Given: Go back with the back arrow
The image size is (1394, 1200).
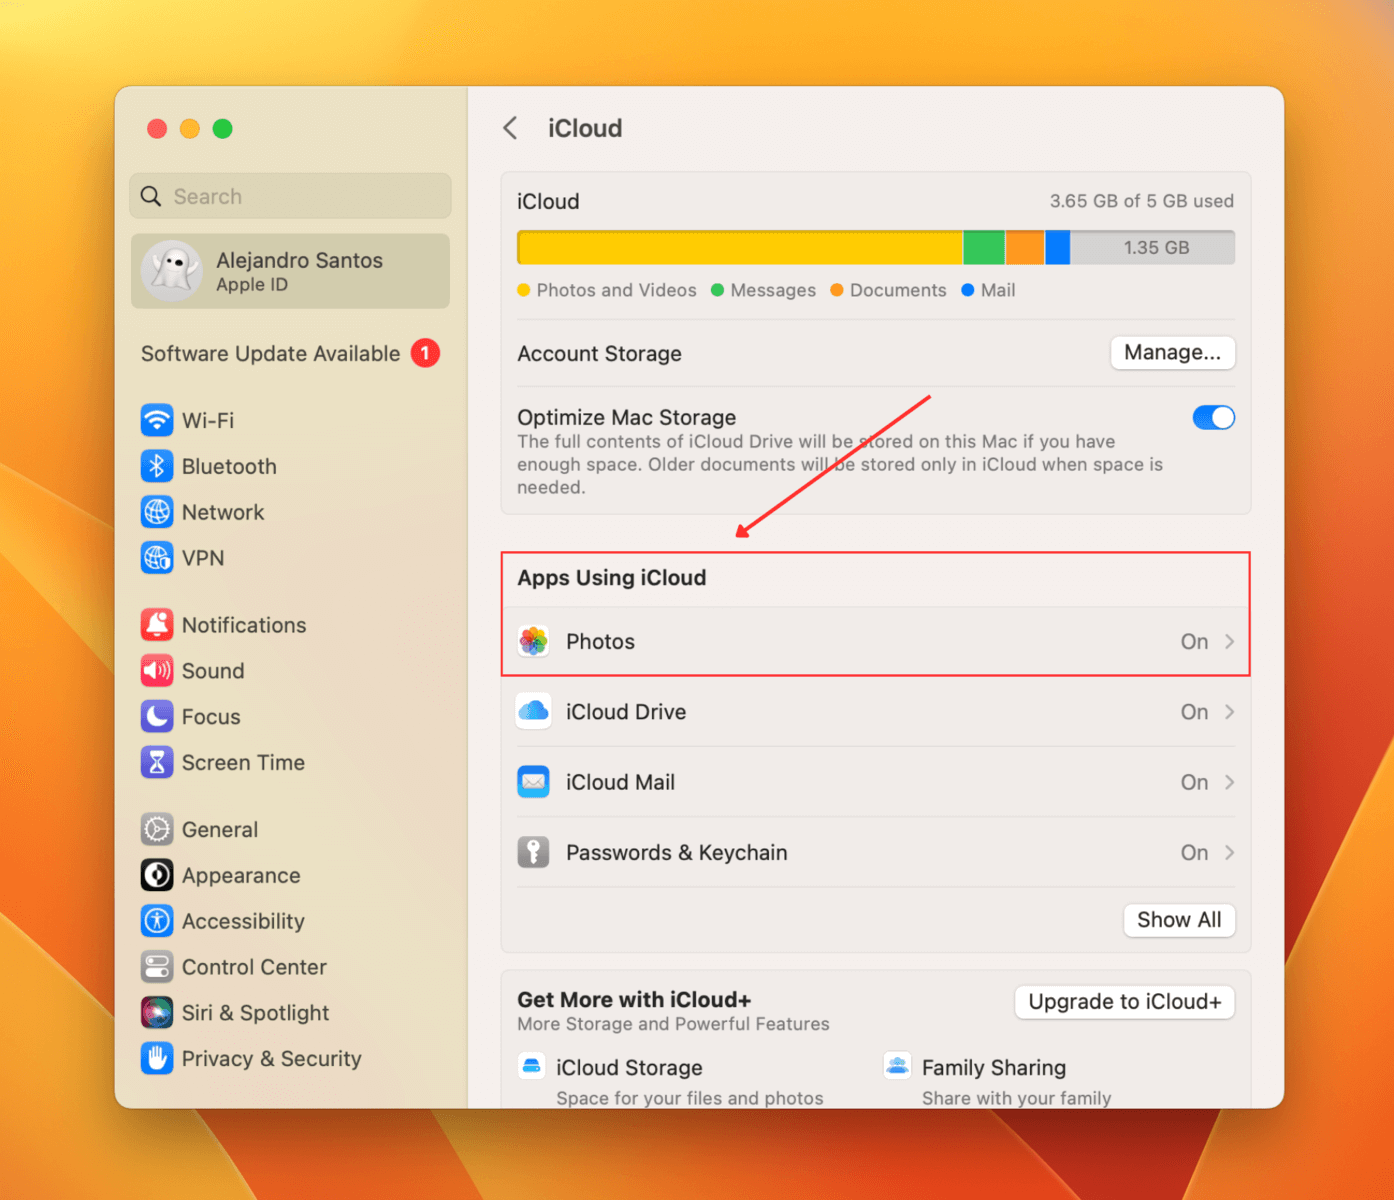Looking at the screenshot, I should coord(510,128).
